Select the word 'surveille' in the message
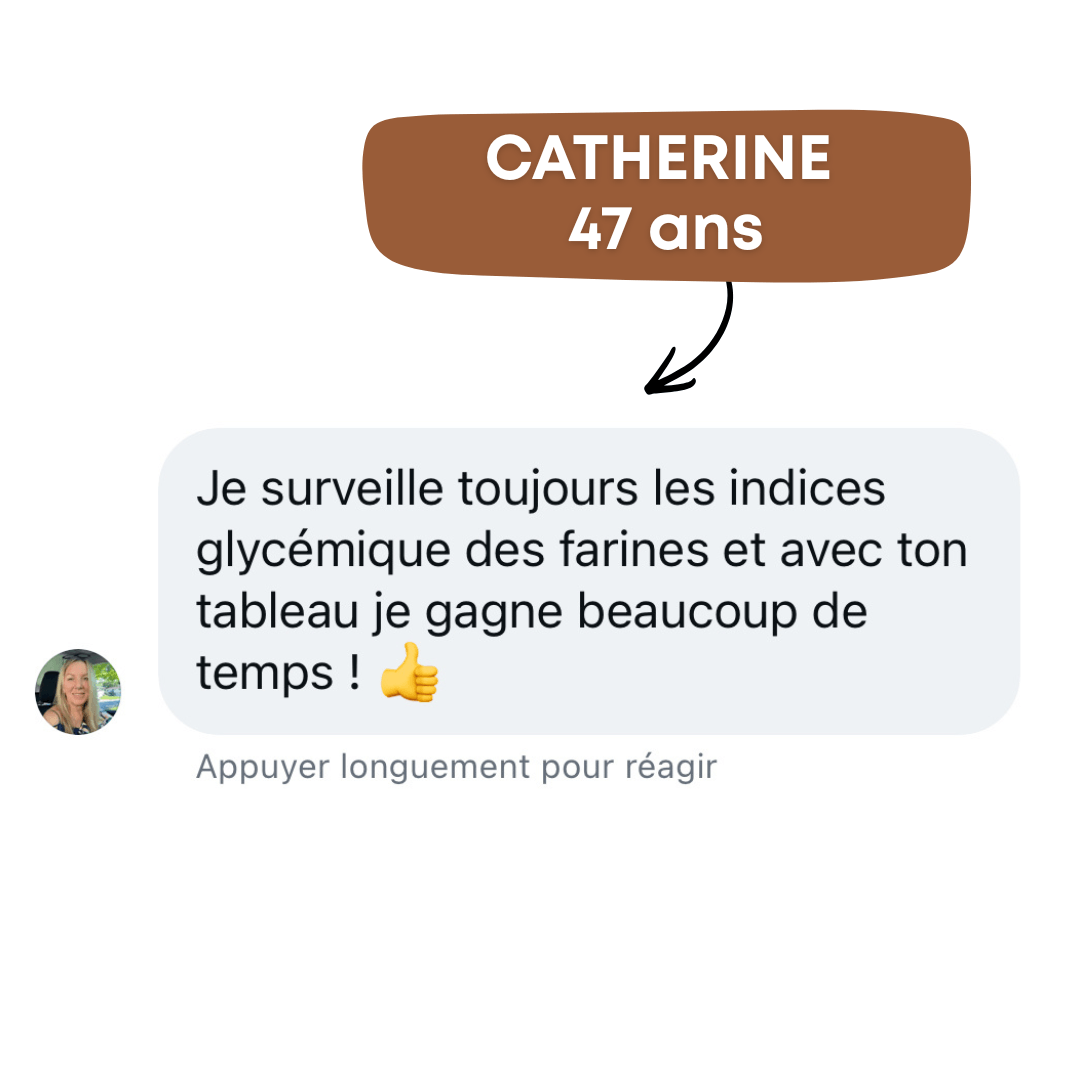 click(x=352, y=488)
